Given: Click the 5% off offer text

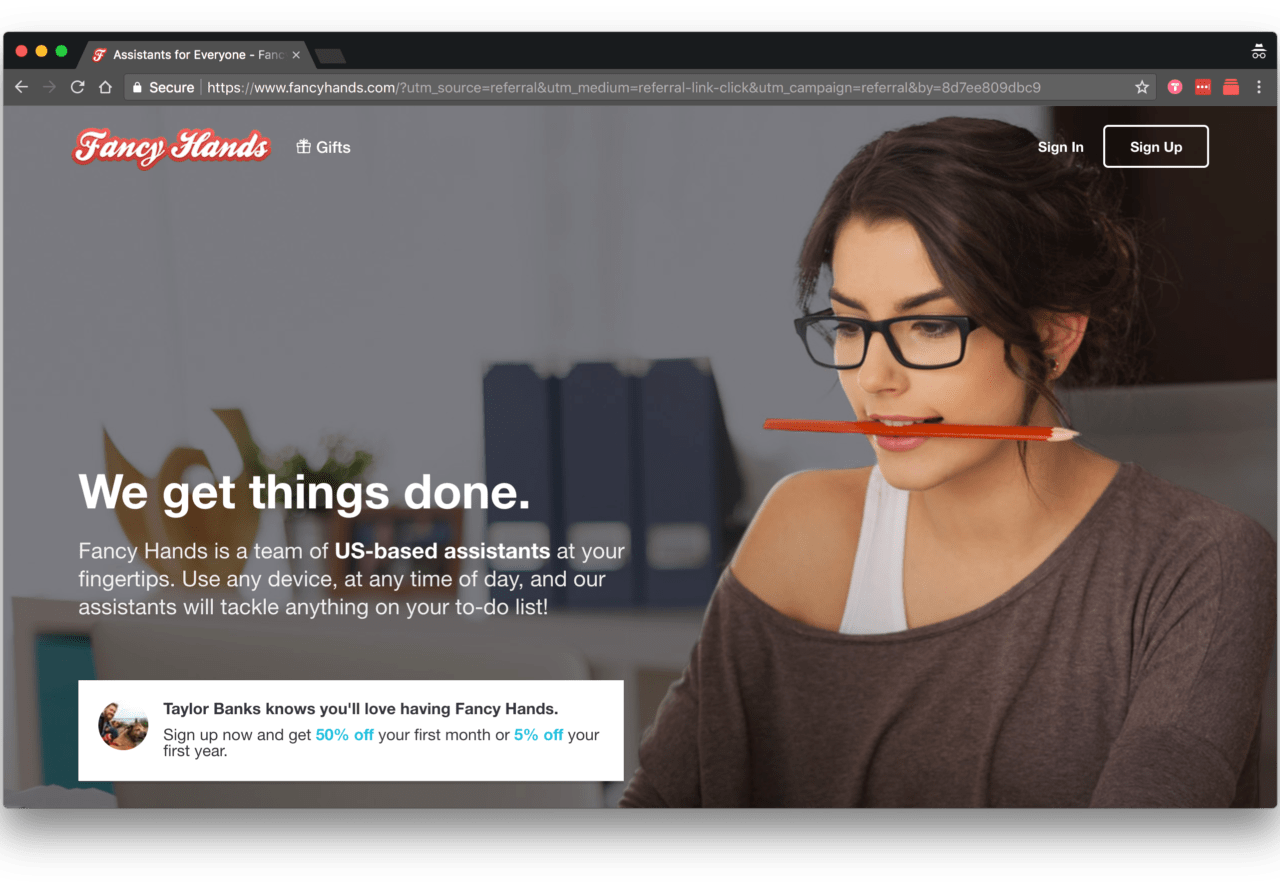Looking at the screenshot, I should [x=539, y=735].
